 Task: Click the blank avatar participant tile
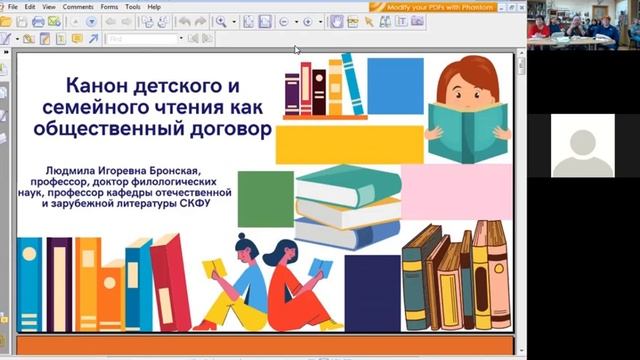[582, 146]
